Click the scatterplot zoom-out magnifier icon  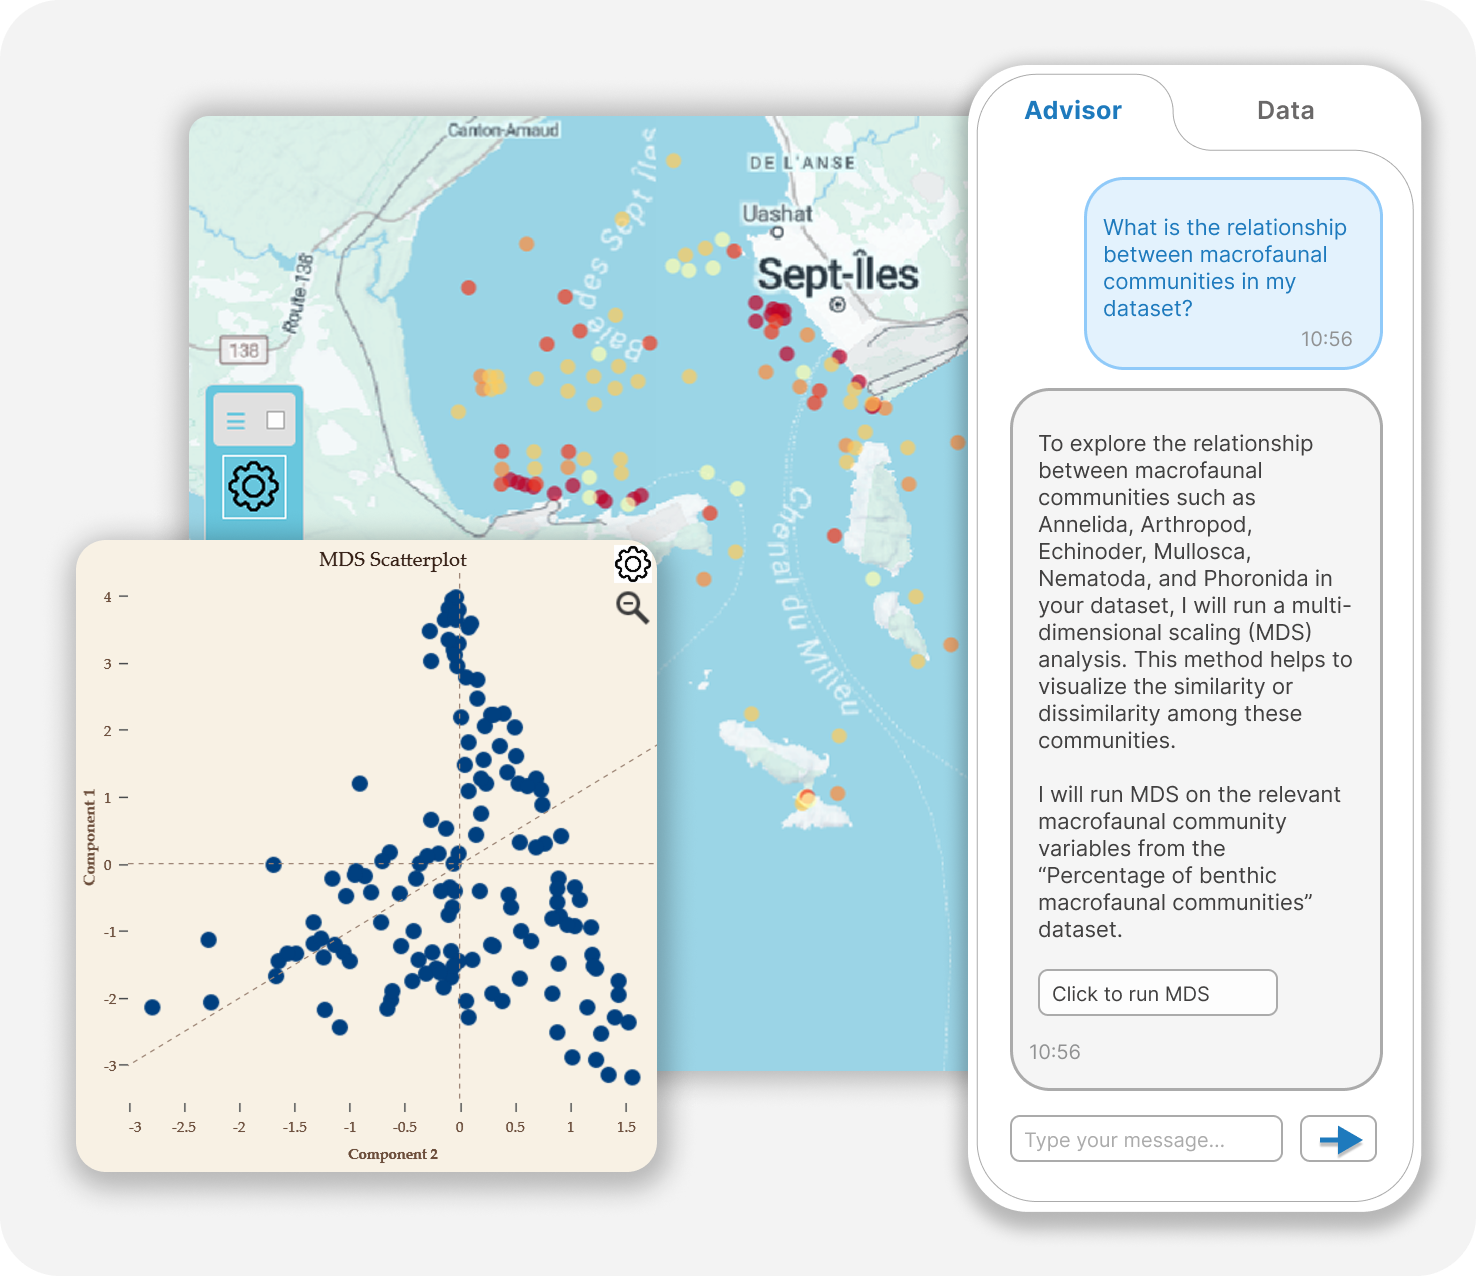click(x=632, y=607)
